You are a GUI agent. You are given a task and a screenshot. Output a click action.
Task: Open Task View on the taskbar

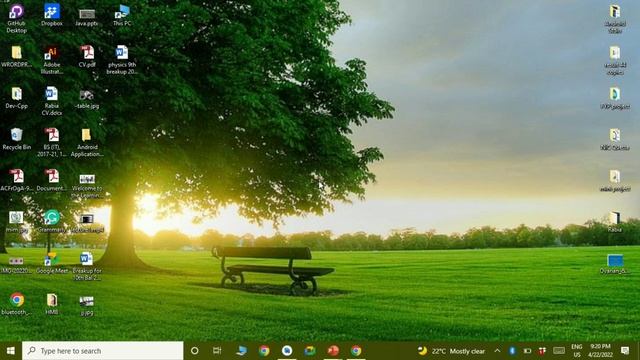point(217,351)
